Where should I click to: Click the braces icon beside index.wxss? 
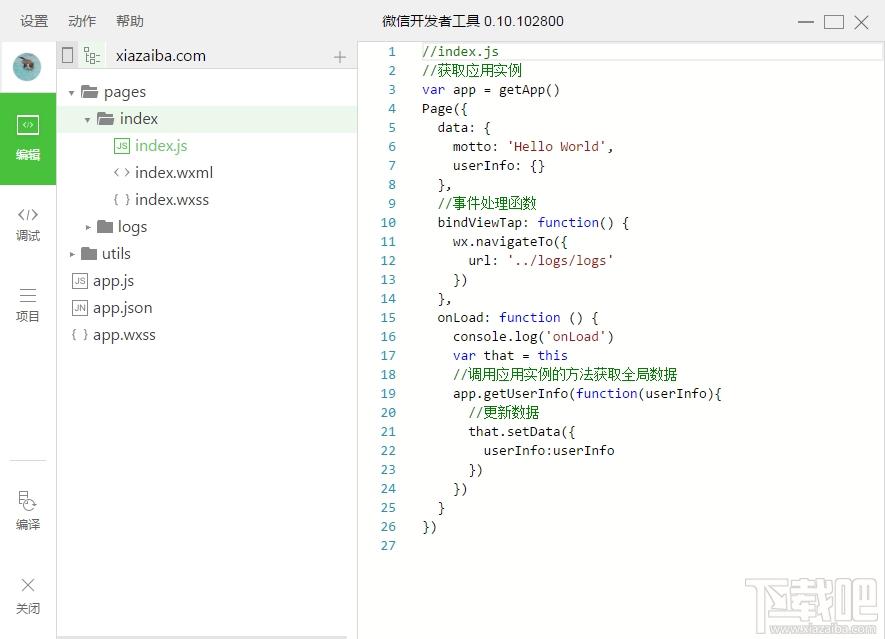tap(121, 199)
